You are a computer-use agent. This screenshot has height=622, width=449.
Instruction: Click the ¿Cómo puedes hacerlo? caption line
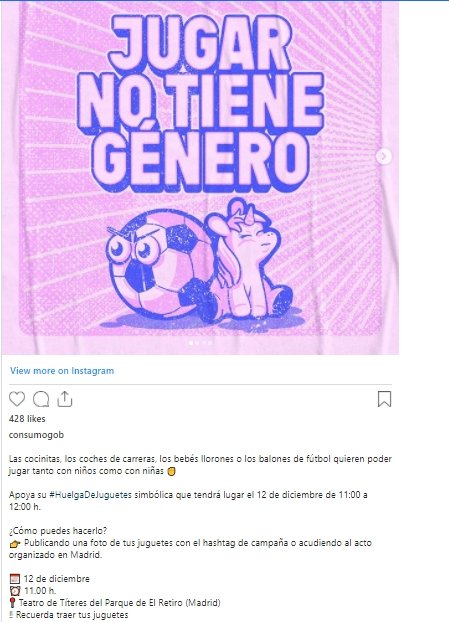tap(58, 531)
